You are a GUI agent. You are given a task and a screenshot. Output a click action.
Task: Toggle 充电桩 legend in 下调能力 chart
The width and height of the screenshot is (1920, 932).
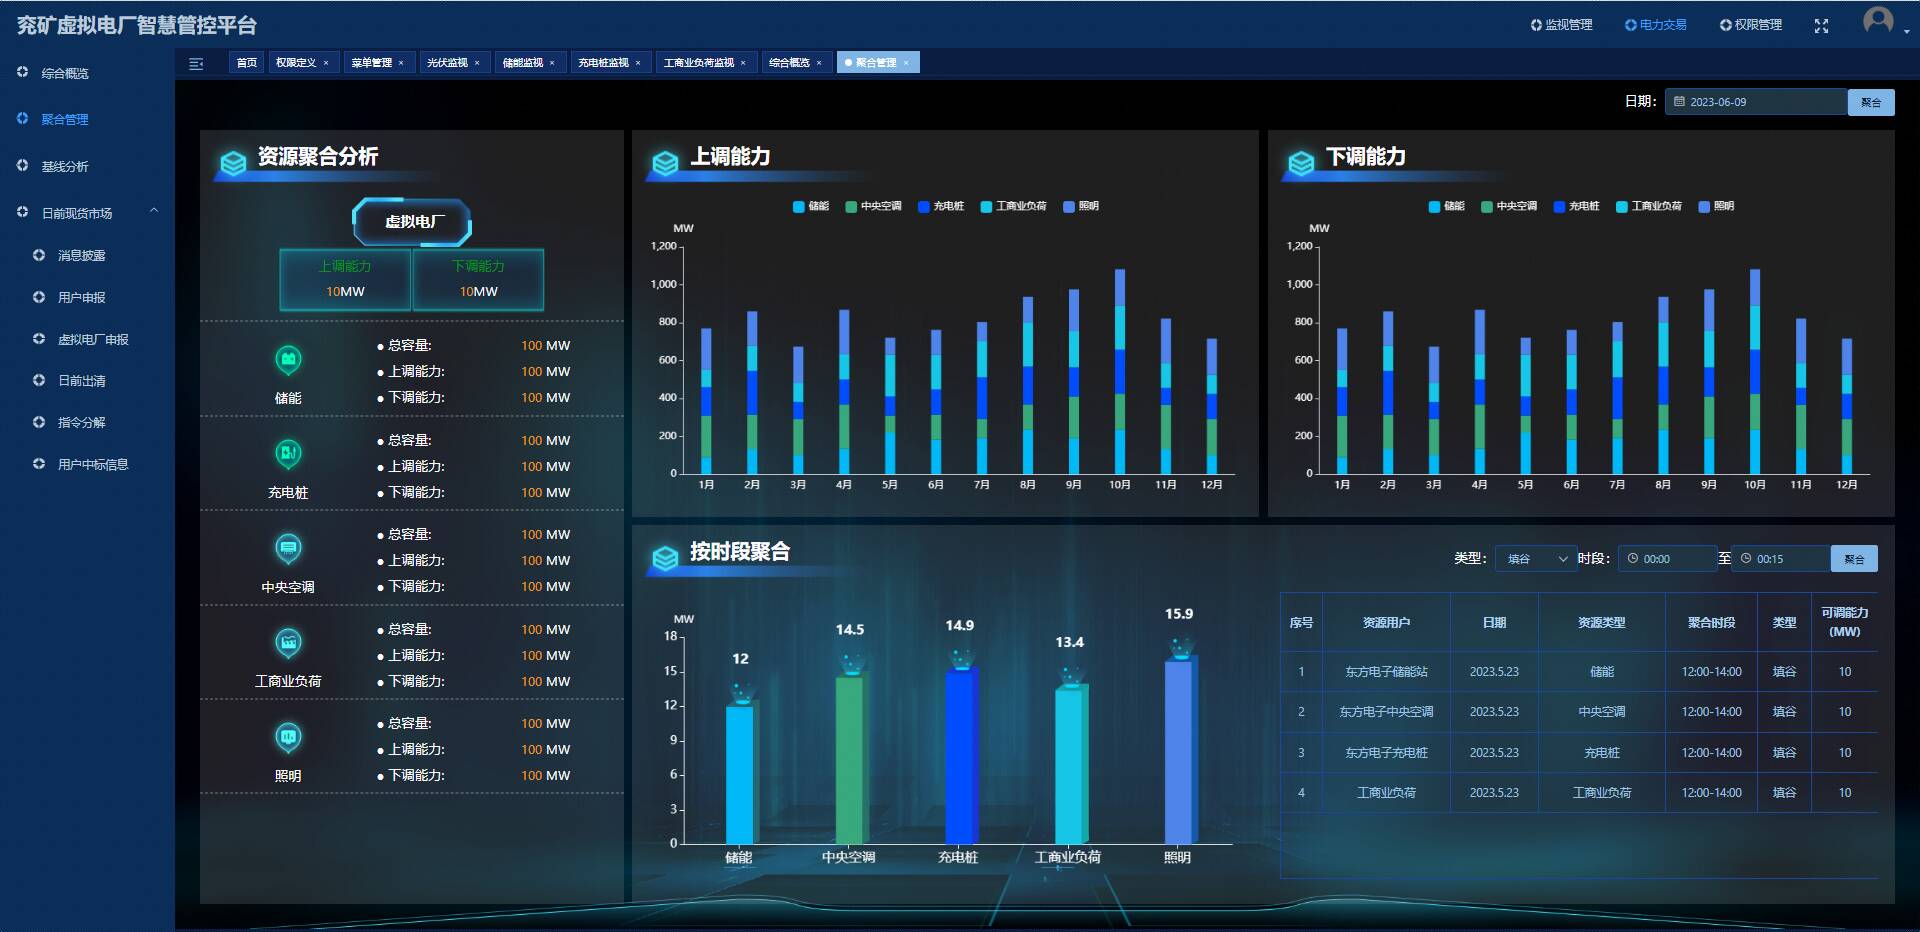coord(1576,206)
